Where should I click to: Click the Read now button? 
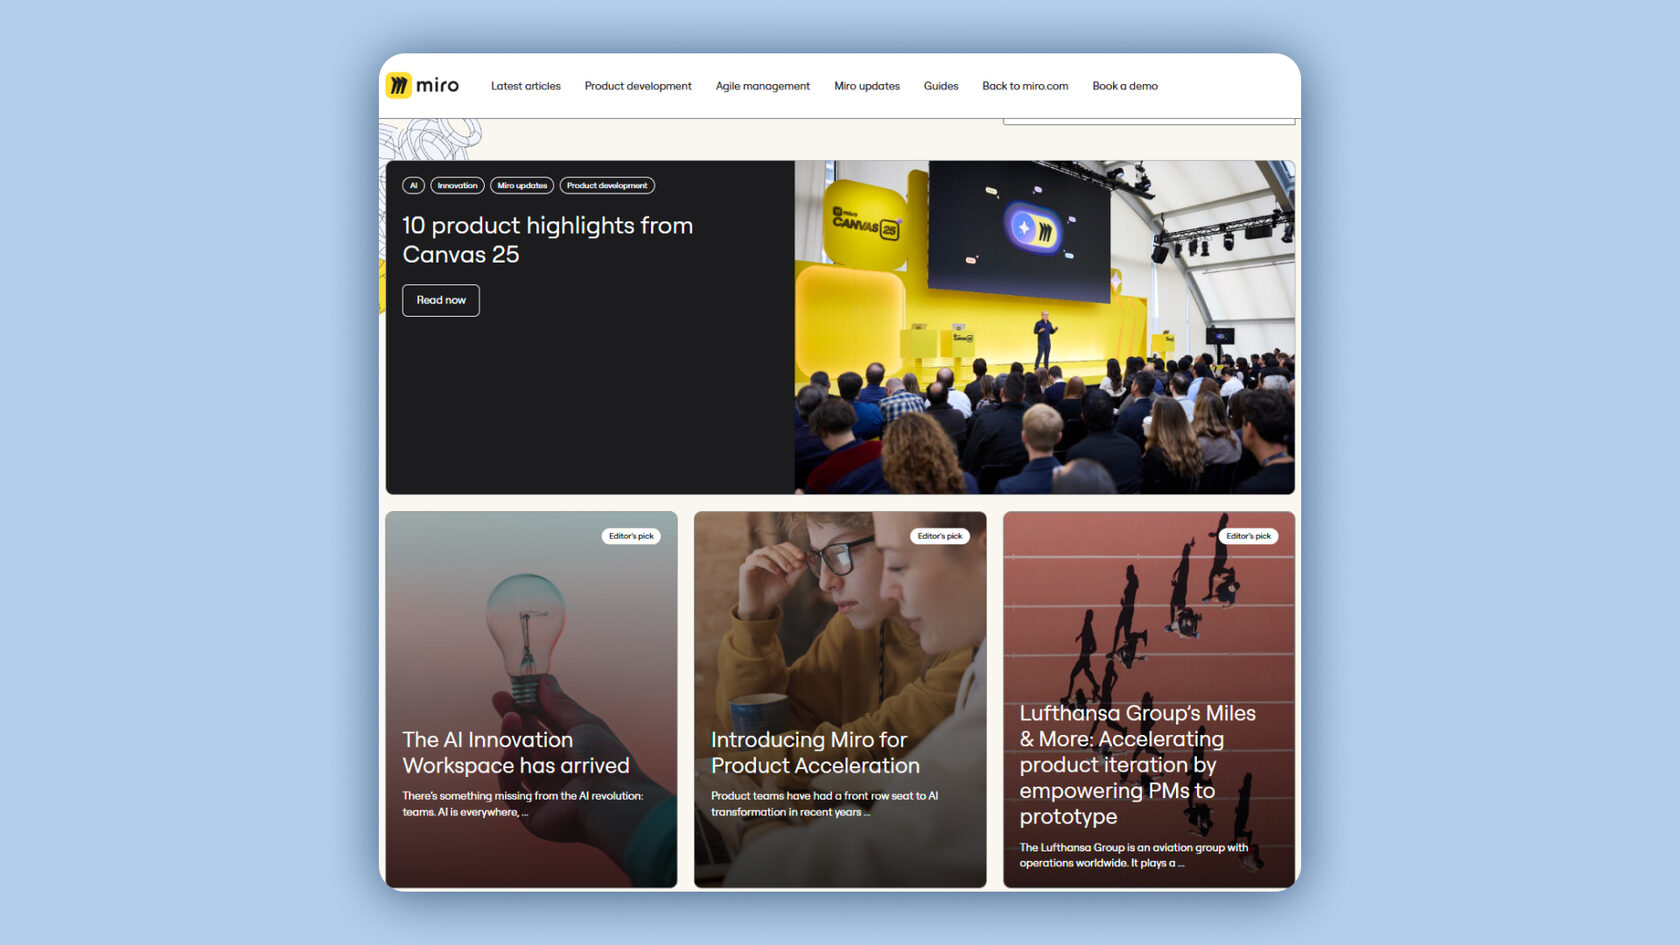click(441, 300)
